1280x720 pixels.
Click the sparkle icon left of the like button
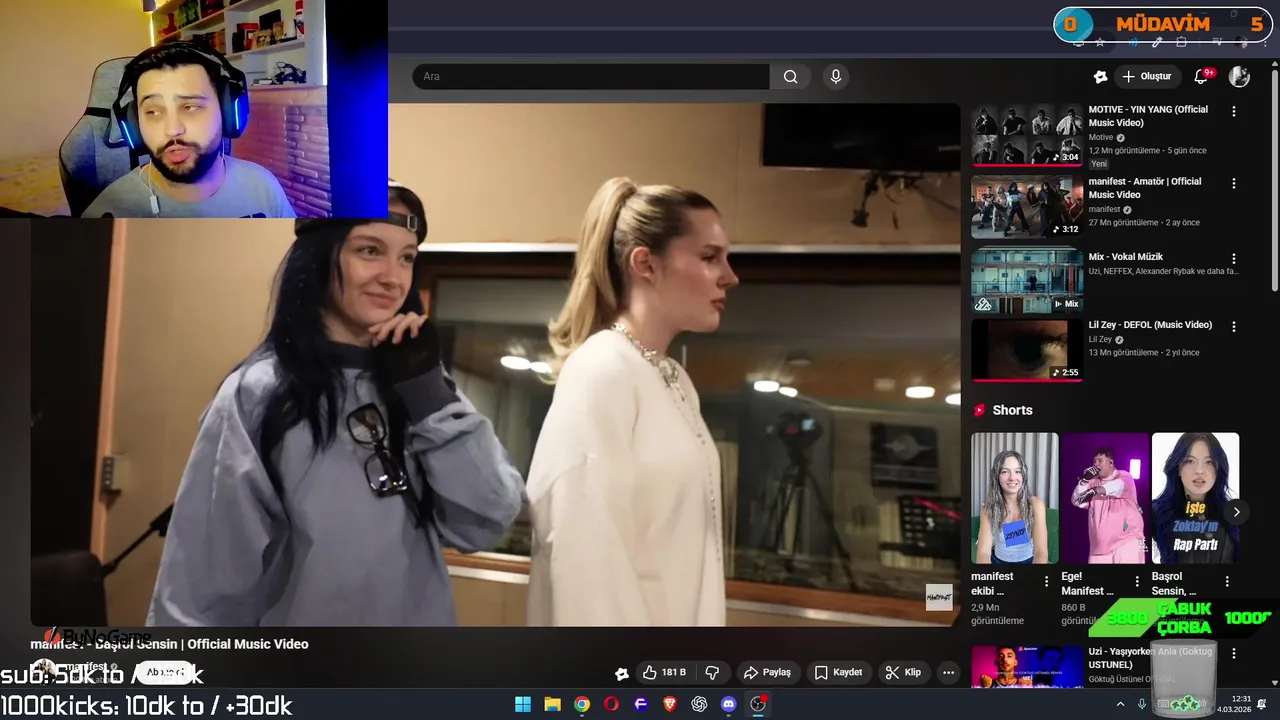(621, 673)
